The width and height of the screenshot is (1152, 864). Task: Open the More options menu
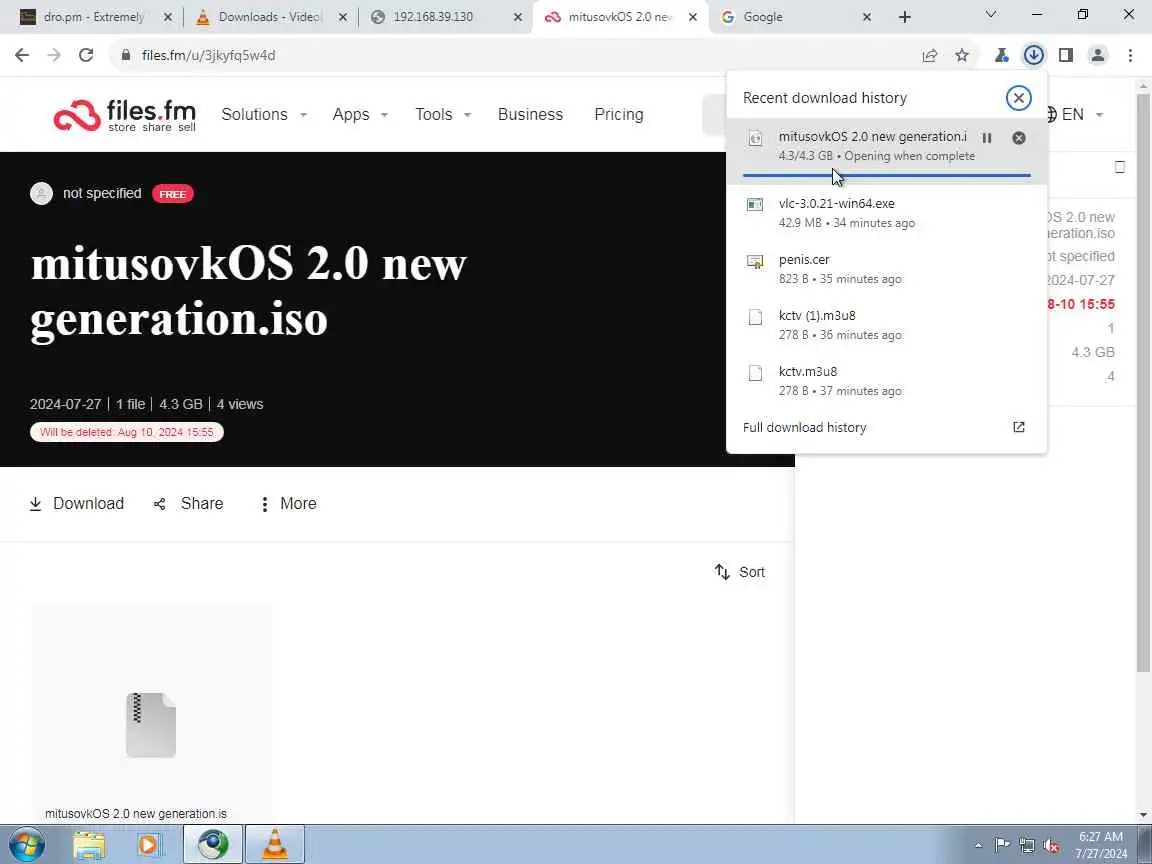(x=288, y=504)
